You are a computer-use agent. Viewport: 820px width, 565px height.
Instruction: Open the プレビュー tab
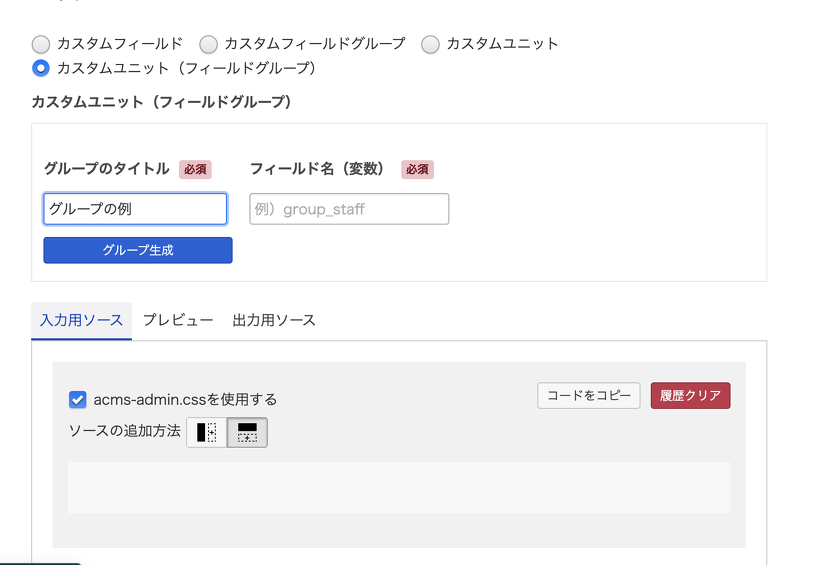coord(177,320)
